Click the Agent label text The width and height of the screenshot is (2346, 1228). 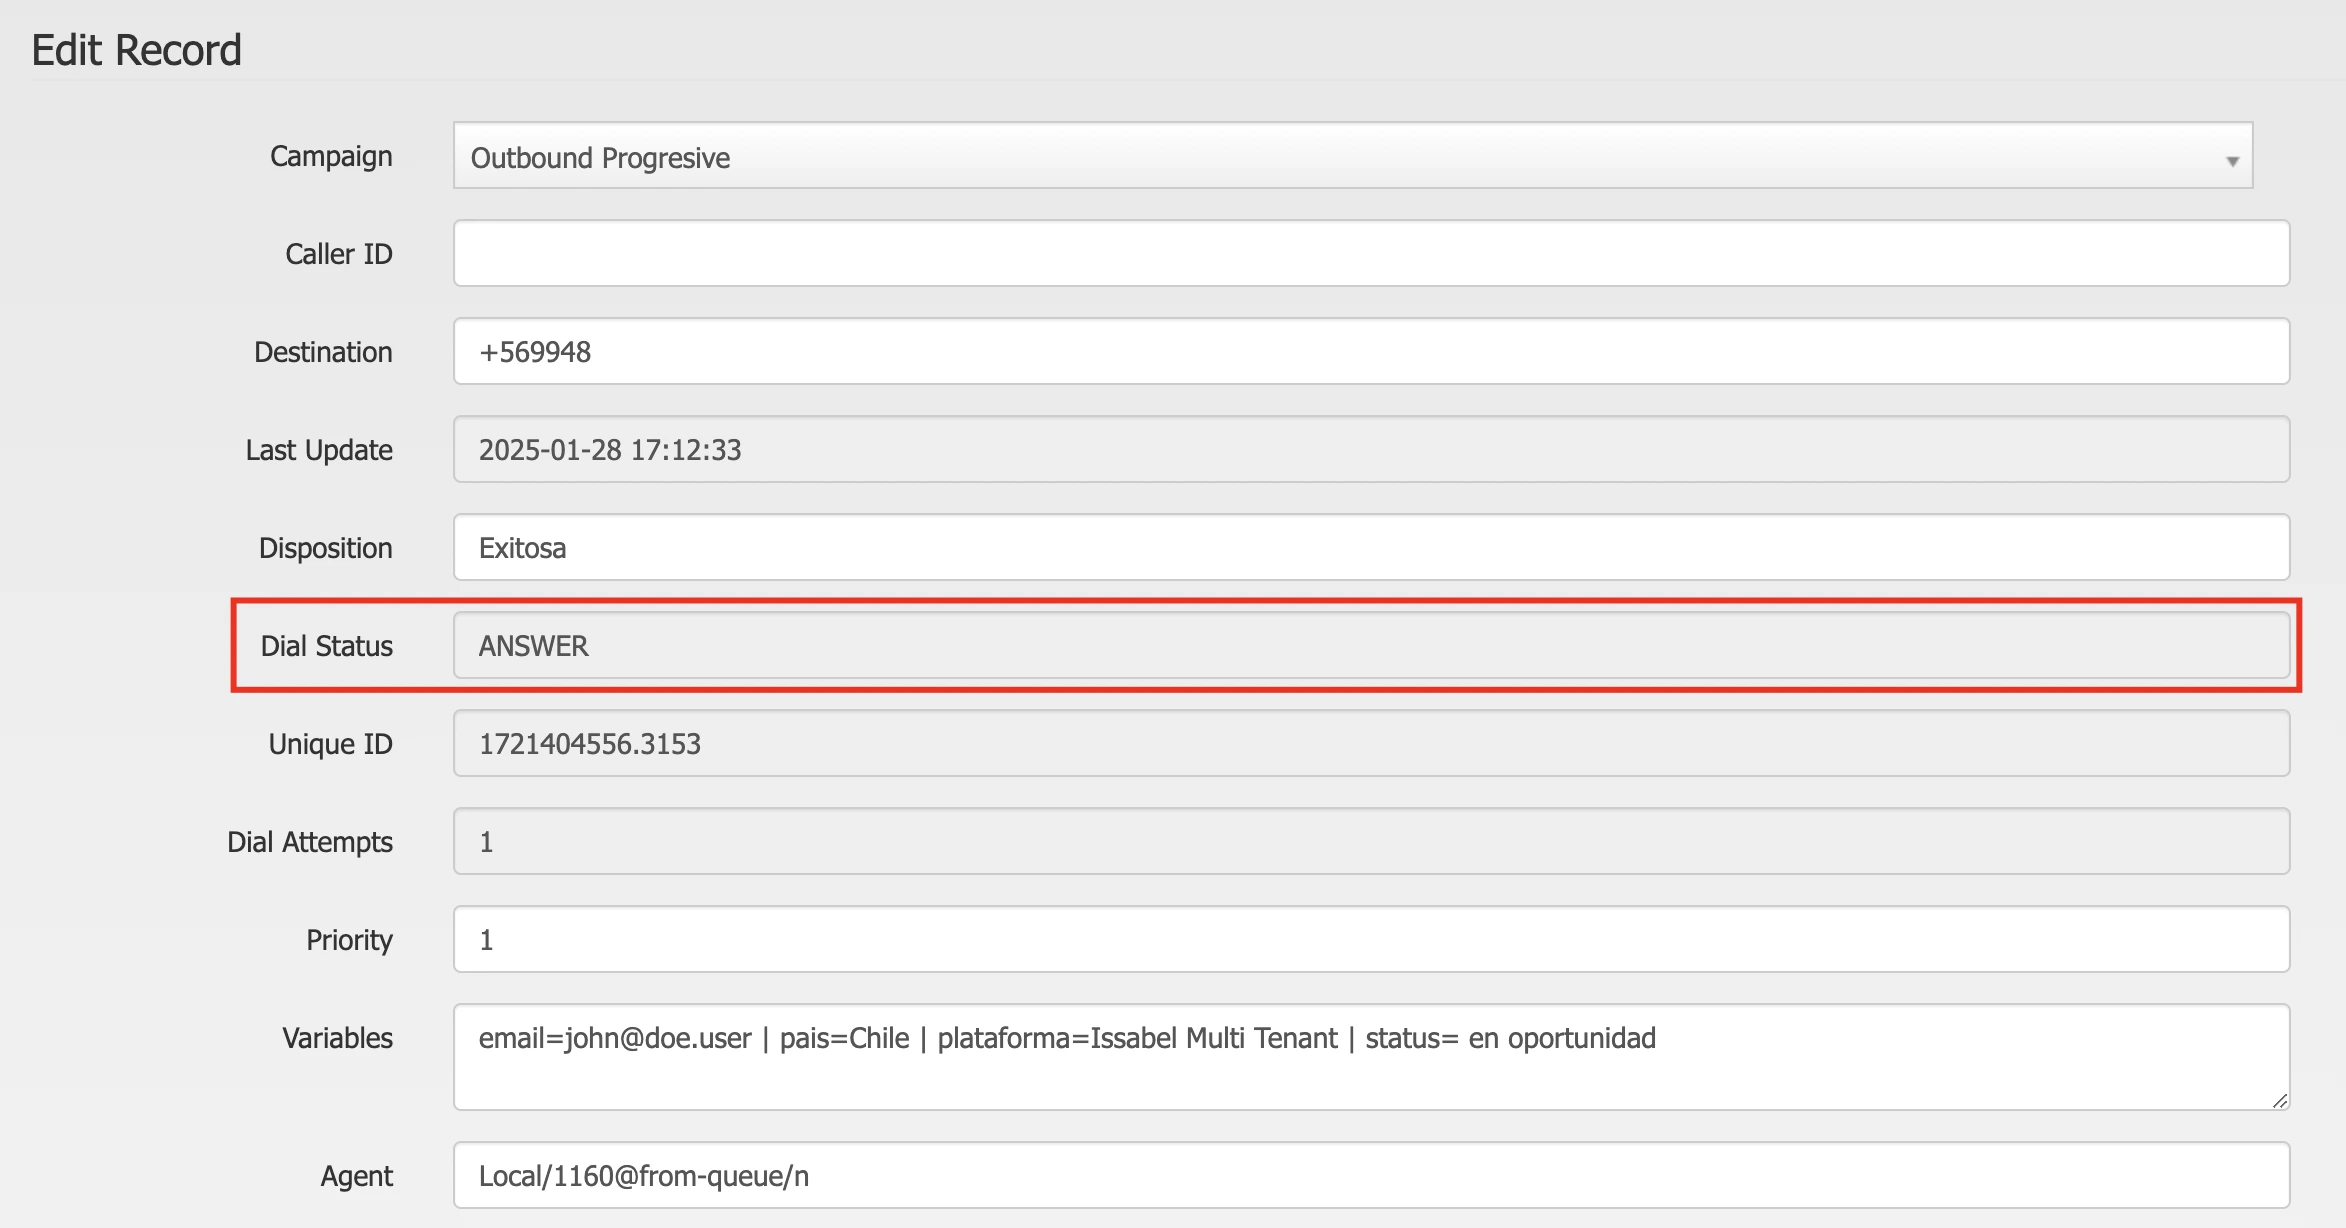(356, 1176)
